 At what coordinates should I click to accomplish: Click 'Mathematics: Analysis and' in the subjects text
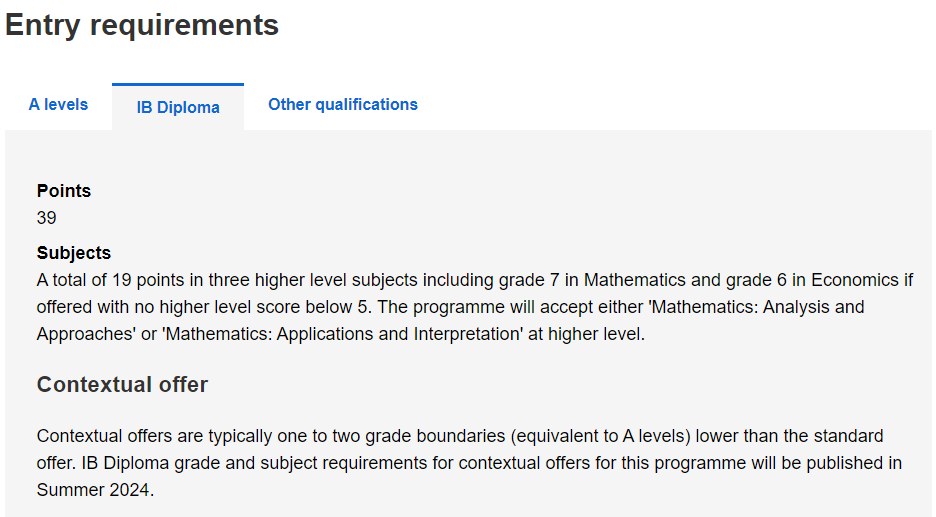click(x=758, y=307)
